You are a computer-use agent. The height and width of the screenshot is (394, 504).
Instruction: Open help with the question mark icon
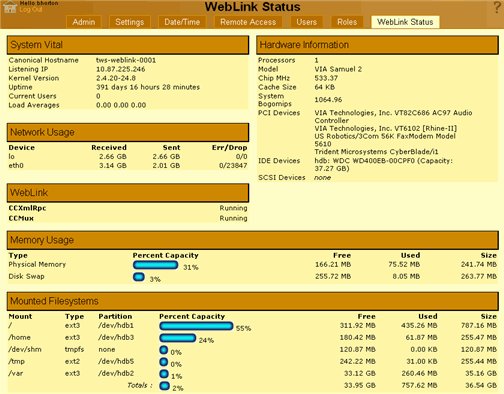(x=497, y=8)
